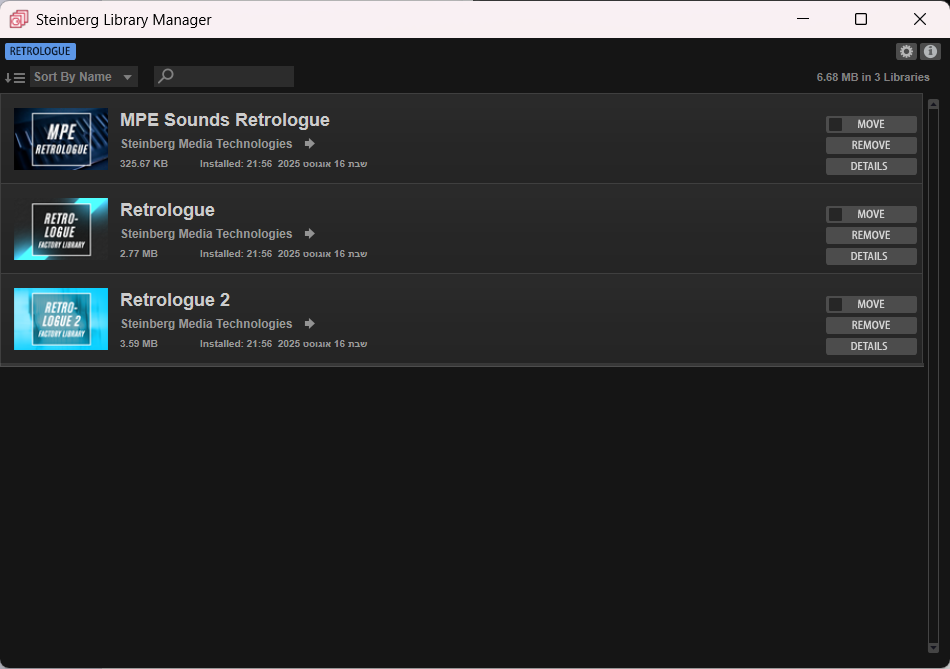Open settings via the gear icon
Viewport: 950px width, 669px height.
906,52
